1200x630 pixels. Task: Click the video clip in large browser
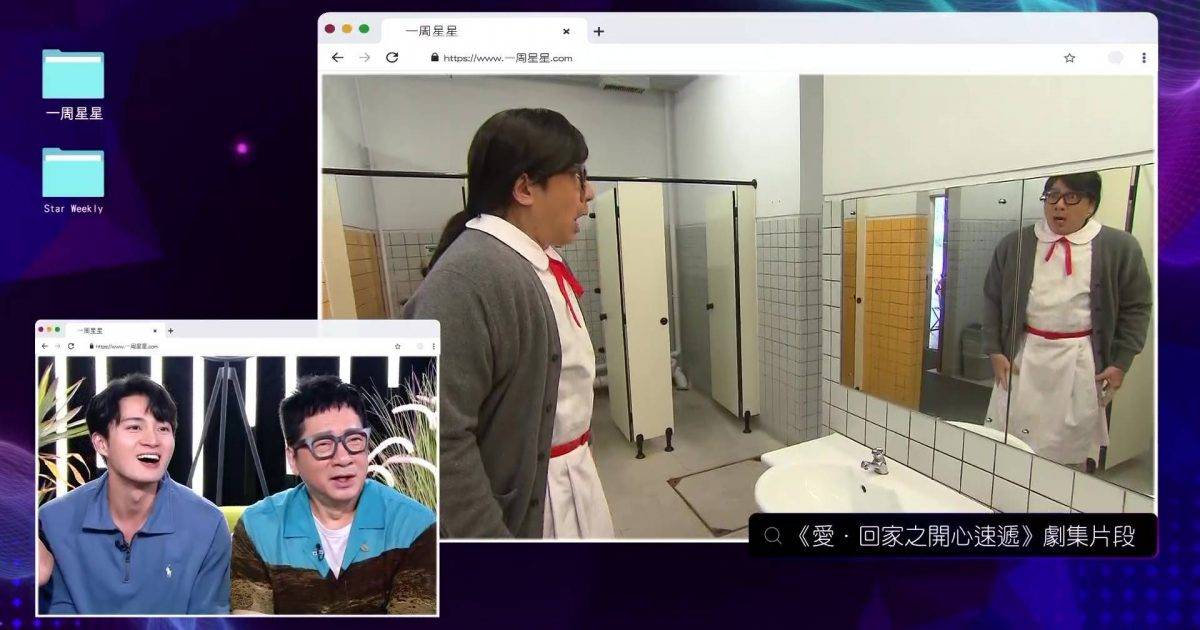point(738,306)
